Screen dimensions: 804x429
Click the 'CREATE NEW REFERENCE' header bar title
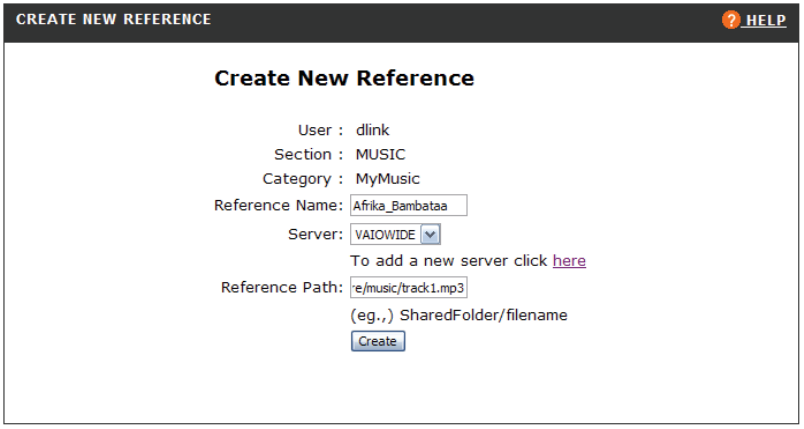pyautogui.click(x=114, y=20)
